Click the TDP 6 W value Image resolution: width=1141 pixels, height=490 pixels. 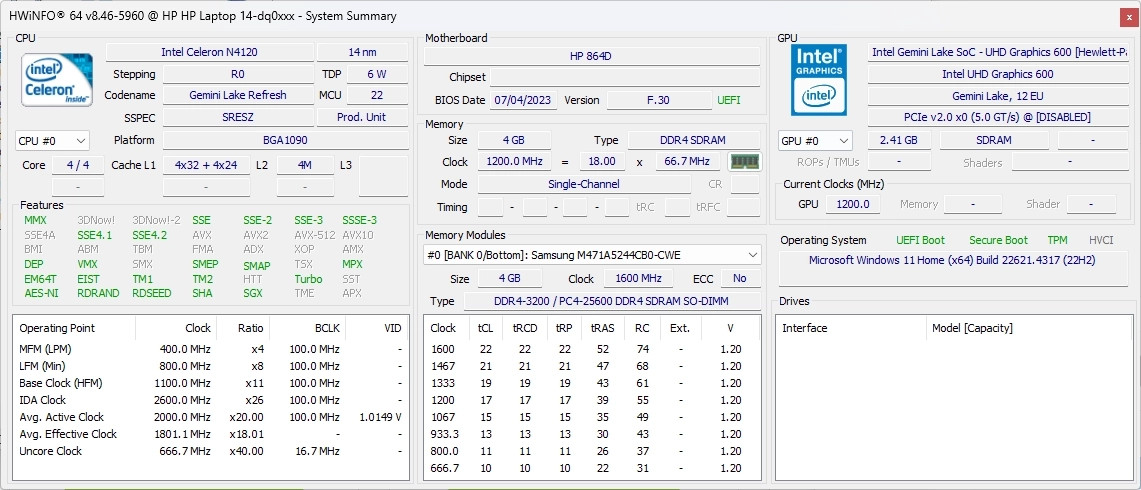(377, 74)
